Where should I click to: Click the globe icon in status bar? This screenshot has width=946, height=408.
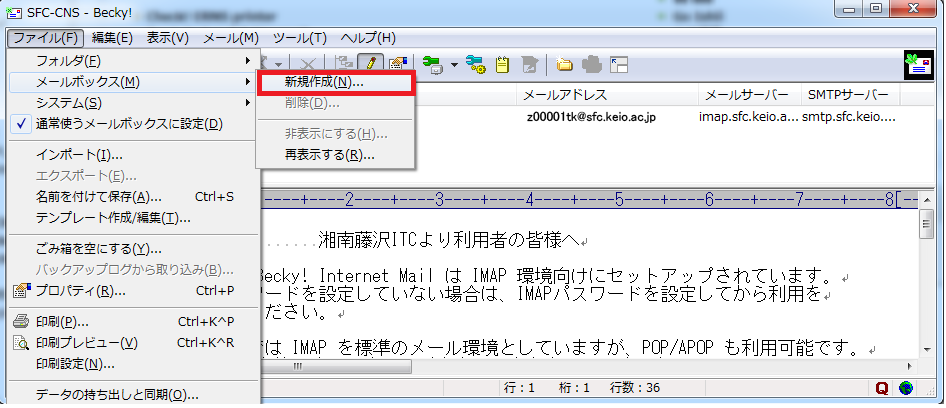pyautogui.click(x=906, y=388)
